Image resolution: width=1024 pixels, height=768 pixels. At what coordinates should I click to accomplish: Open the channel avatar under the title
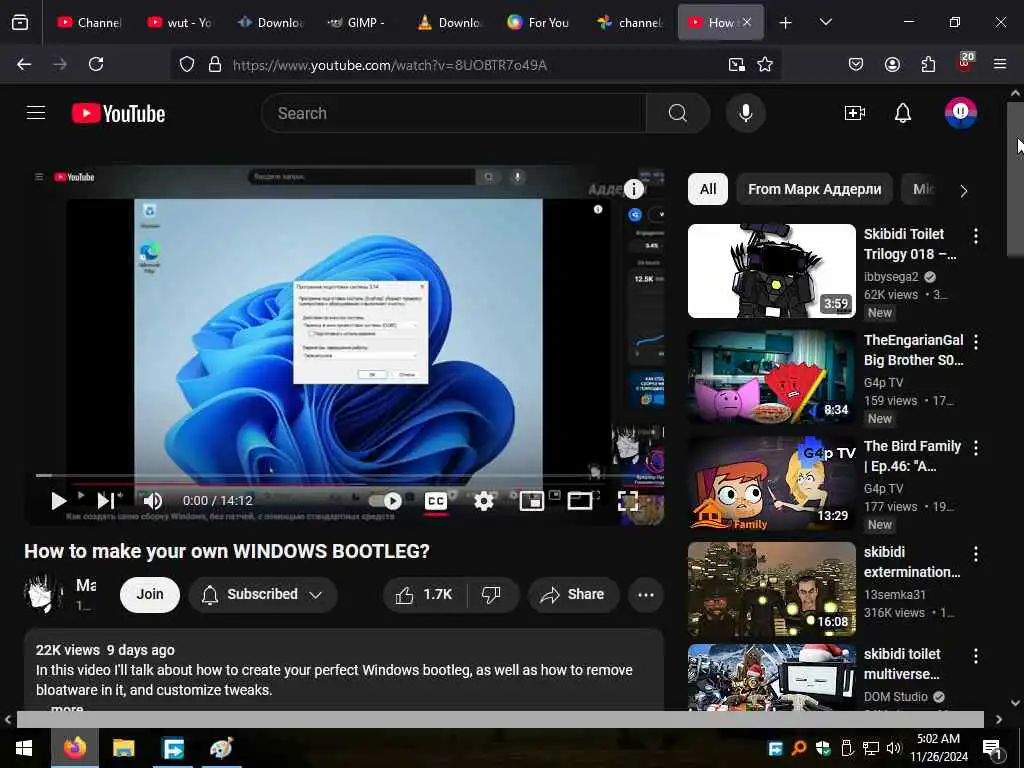point(42,593)
